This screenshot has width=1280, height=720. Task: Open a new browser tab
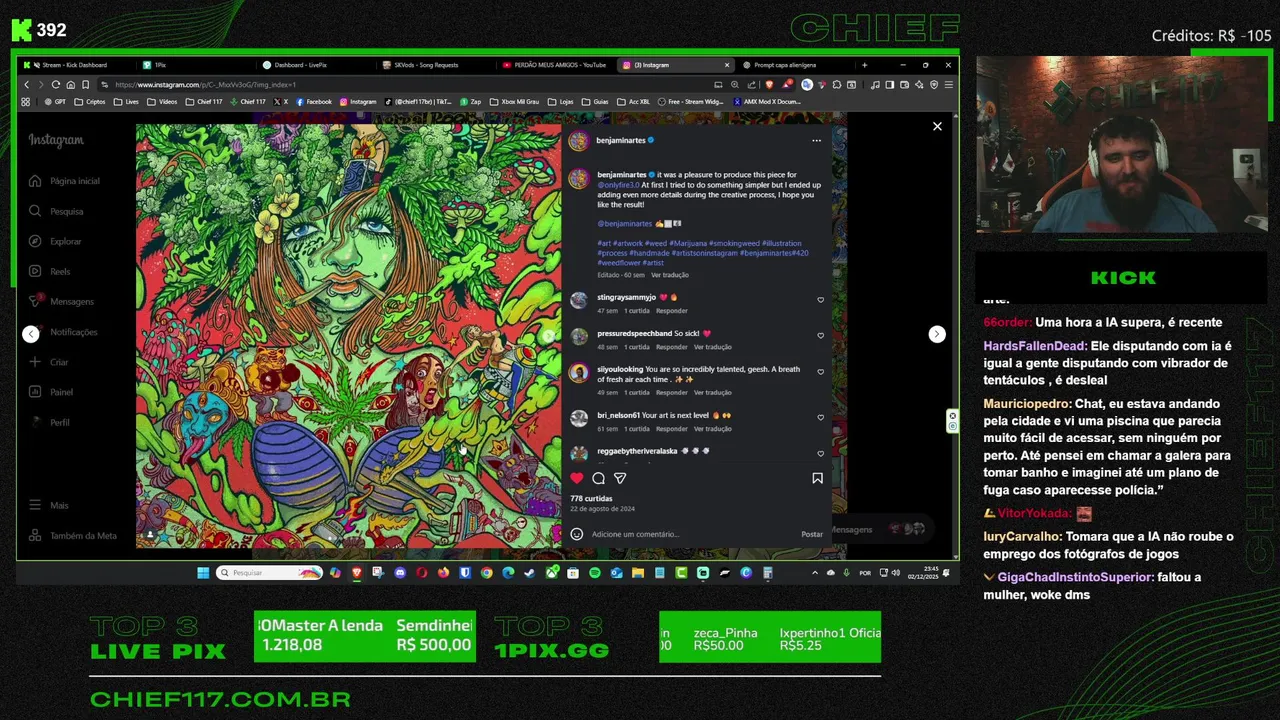tap(864, 65)
